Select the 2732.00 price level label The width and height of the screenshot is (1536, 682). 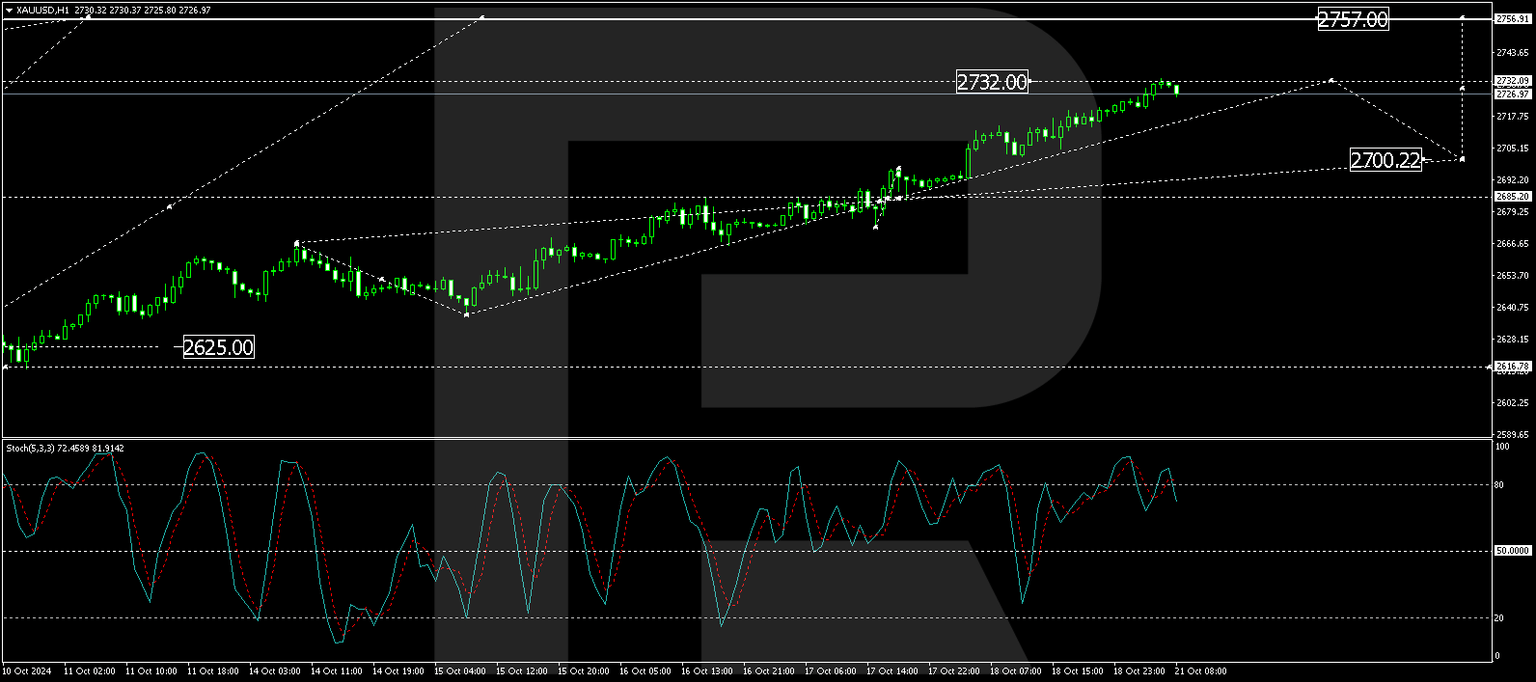pos(991,82)
